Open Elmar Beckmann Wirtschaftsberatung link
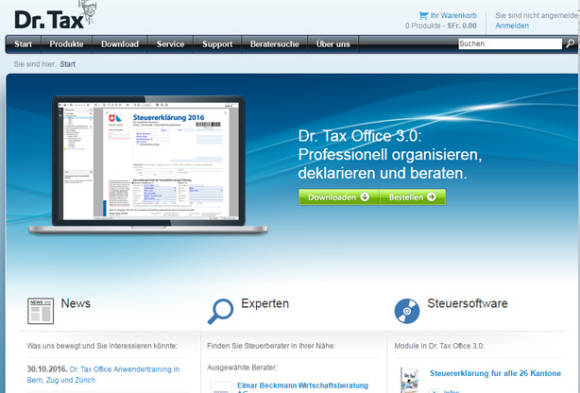Viewport: 580px width, 393px height. (303, 388)
